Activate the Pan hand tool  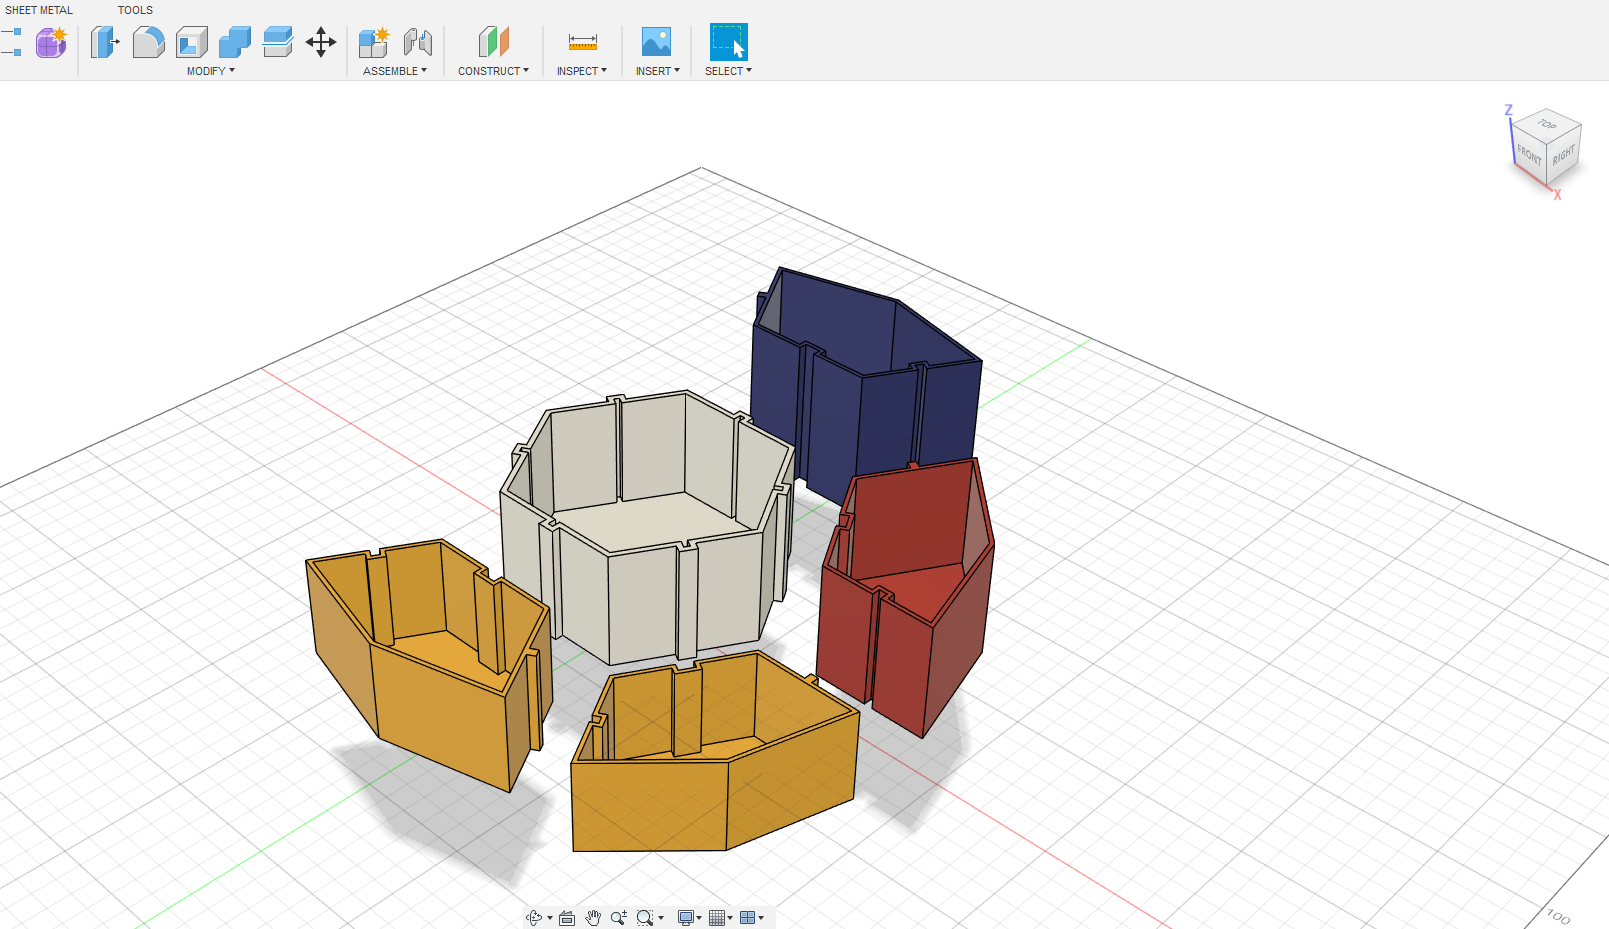(593, 918)
